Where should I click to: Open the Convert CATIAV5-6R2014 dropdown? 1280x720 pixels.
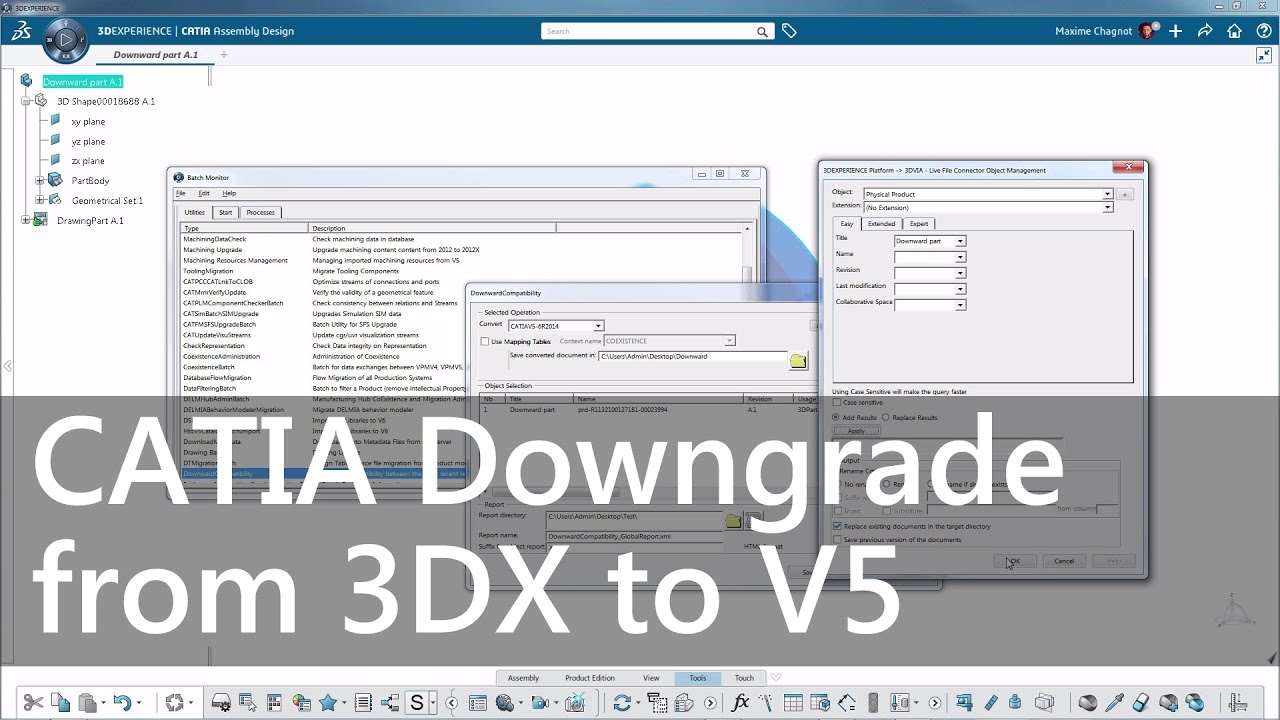pos(598,326)
